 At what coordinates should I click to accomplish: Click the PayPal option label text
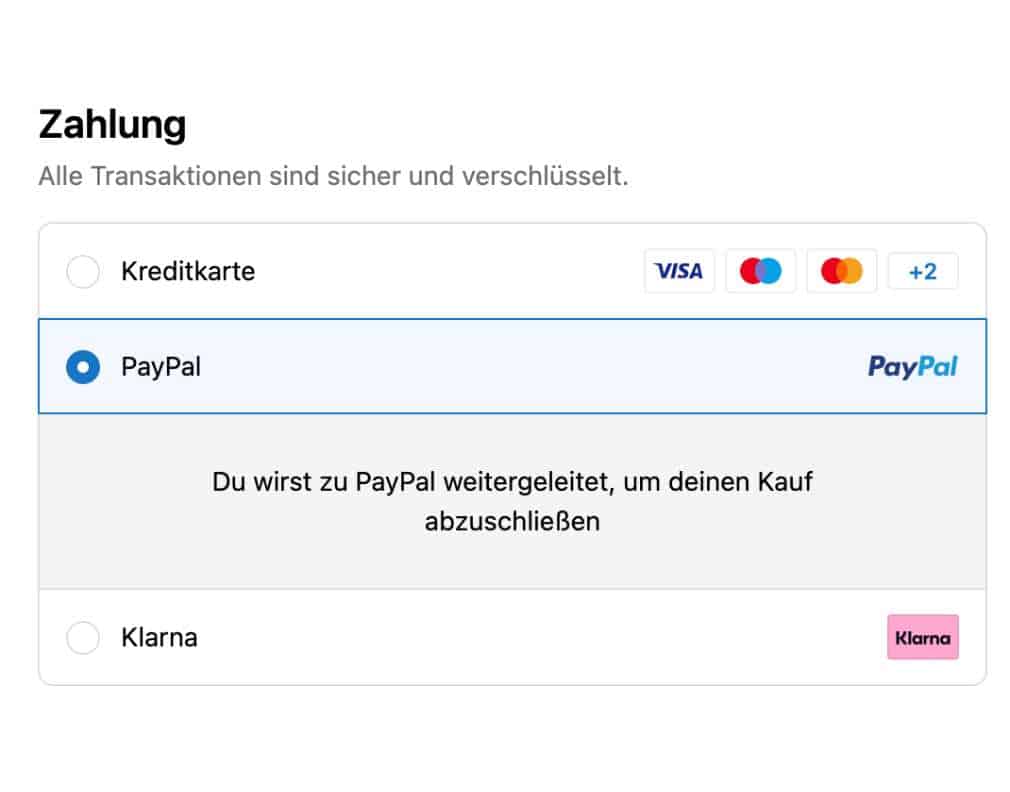tap(161, 367)
